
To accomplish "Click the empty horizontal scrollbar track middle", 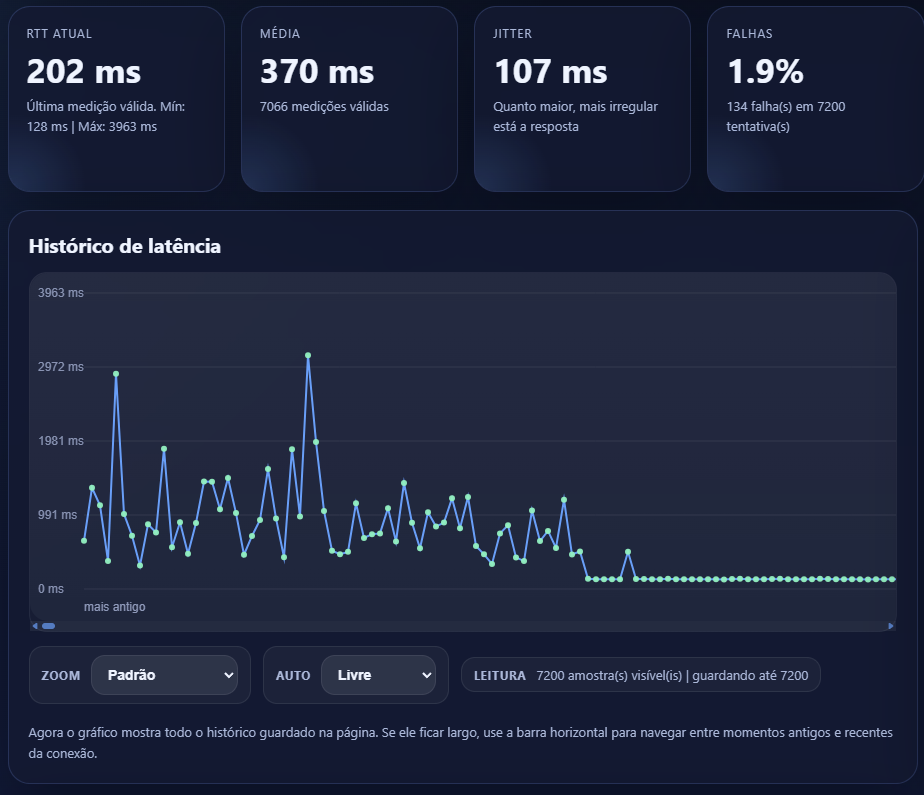I will [462, 626].
